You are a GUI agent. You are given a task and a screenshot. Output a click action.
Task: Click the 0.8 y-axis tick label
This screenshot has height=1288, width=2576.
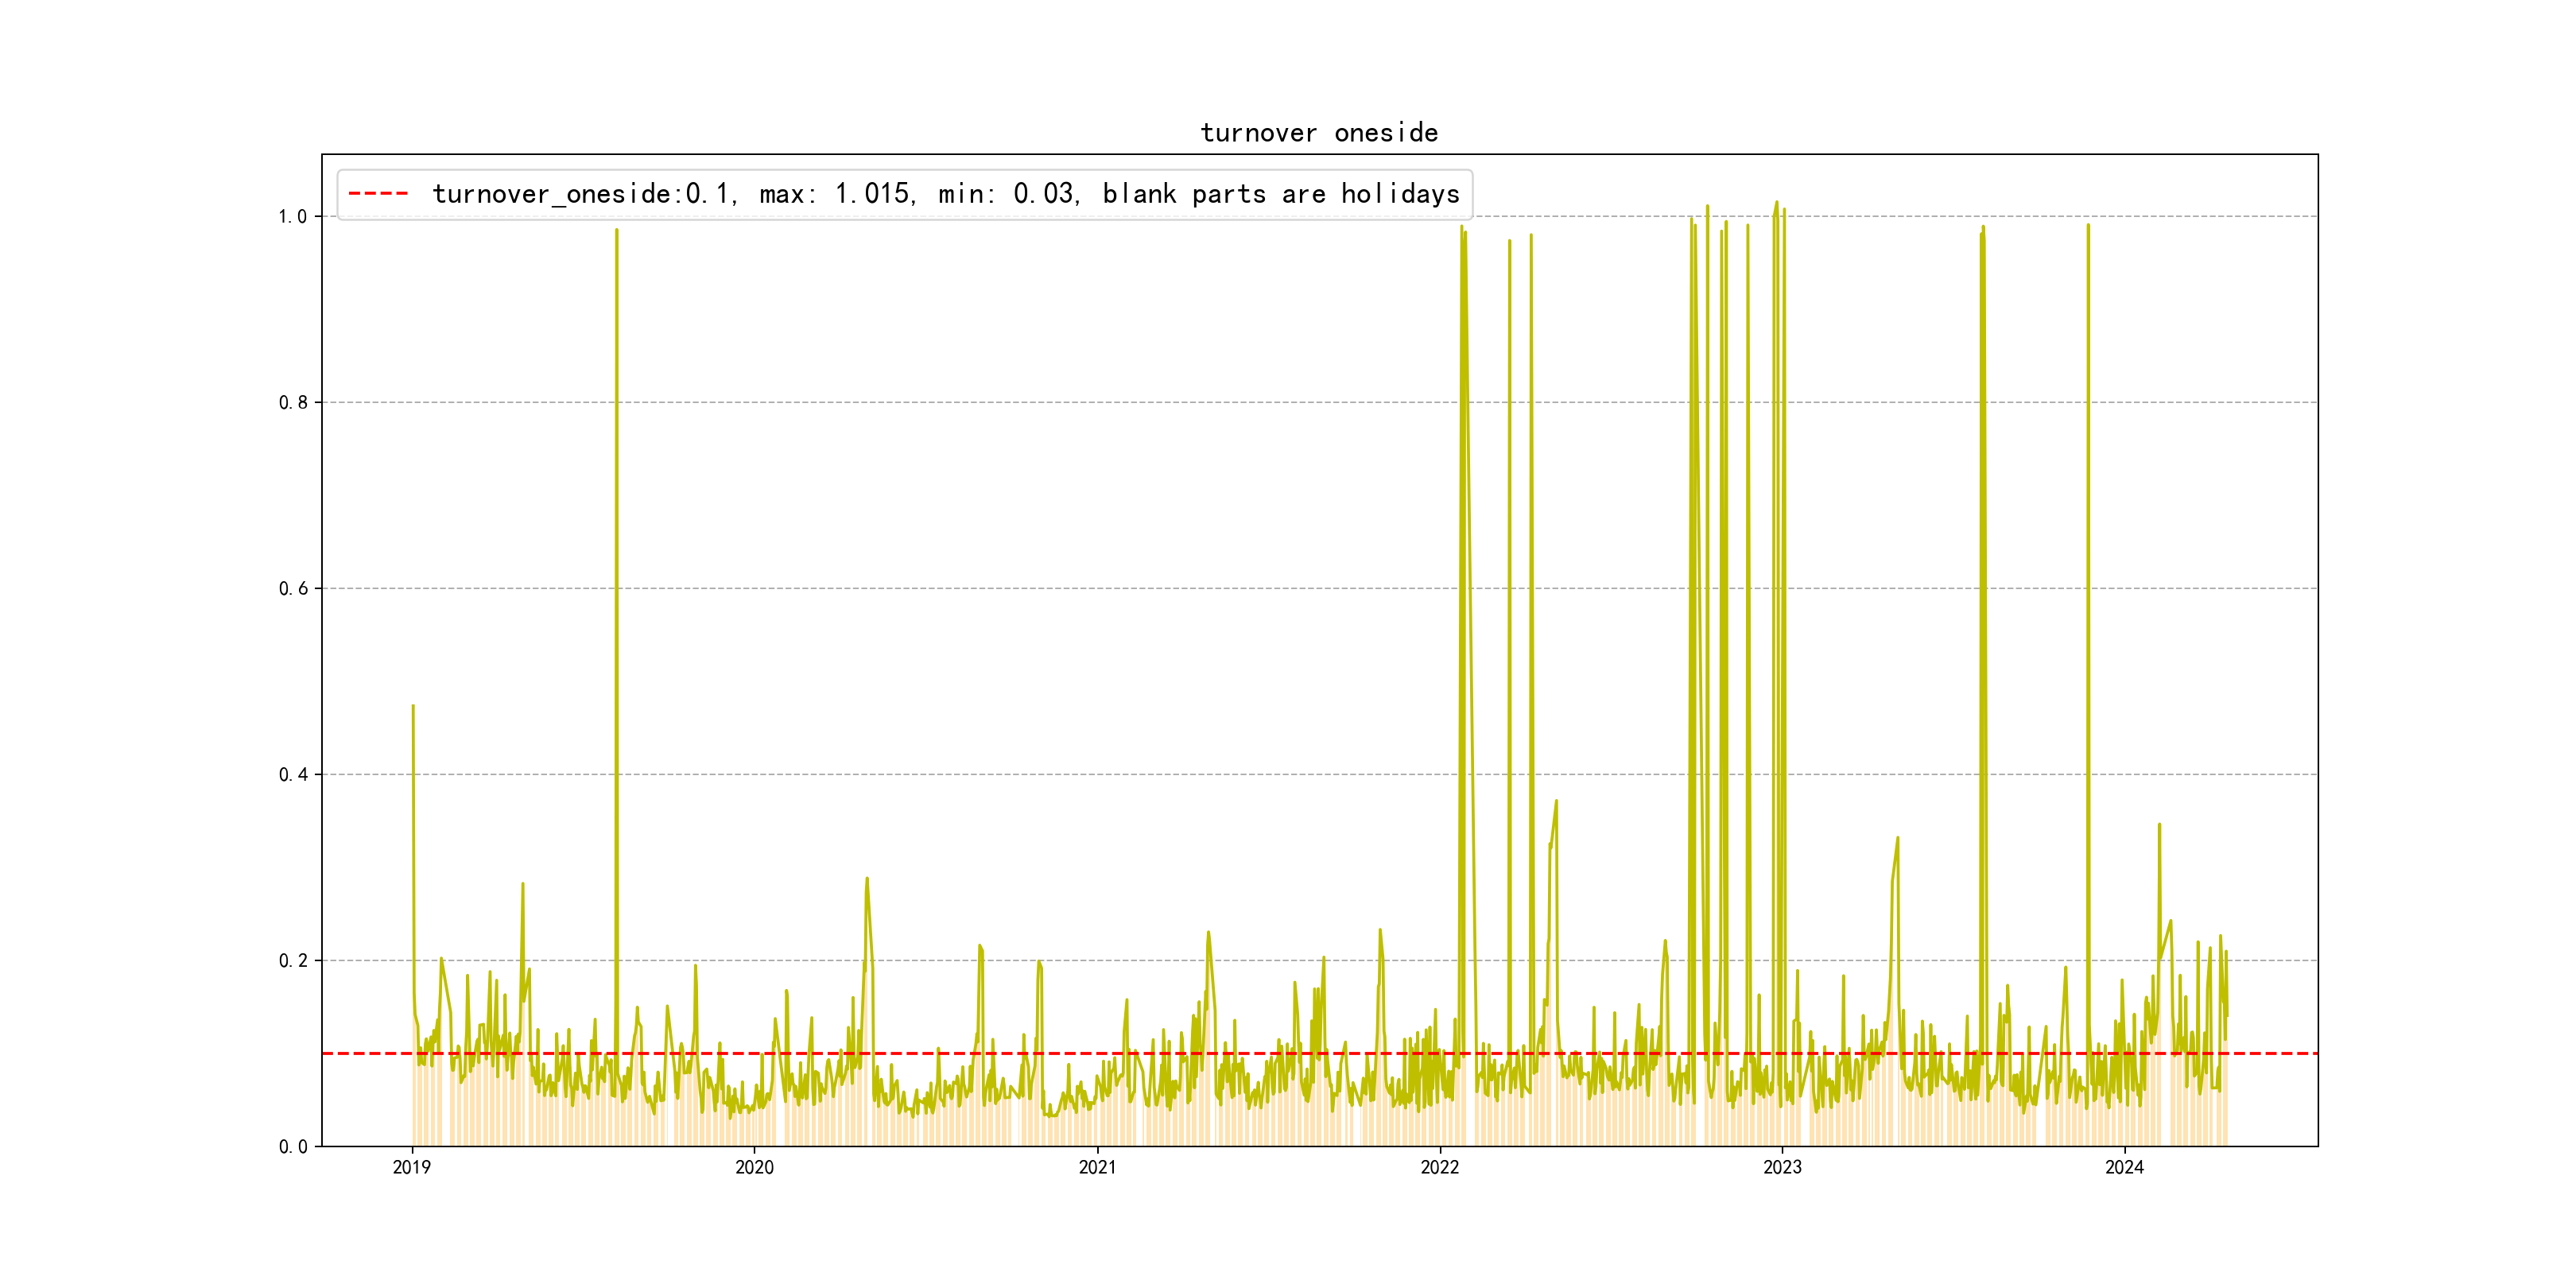tap(293, 403)
